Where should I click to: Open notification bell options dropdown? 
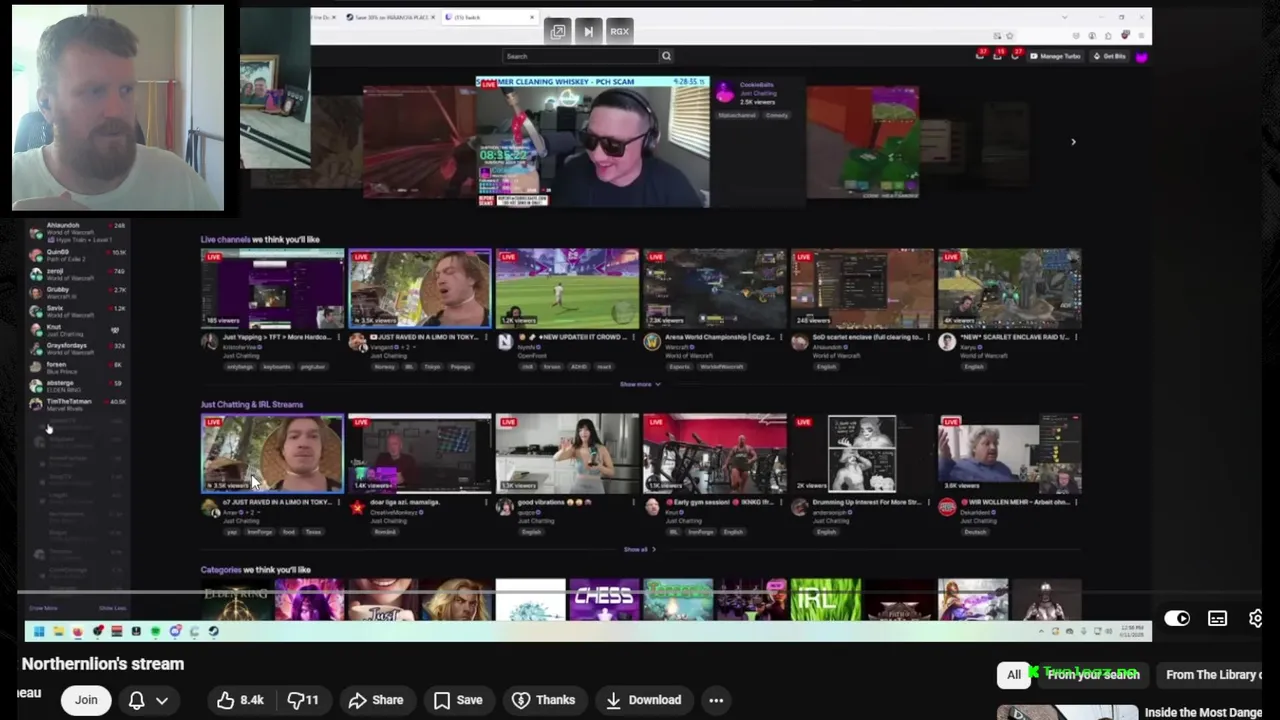click(147, 700)
